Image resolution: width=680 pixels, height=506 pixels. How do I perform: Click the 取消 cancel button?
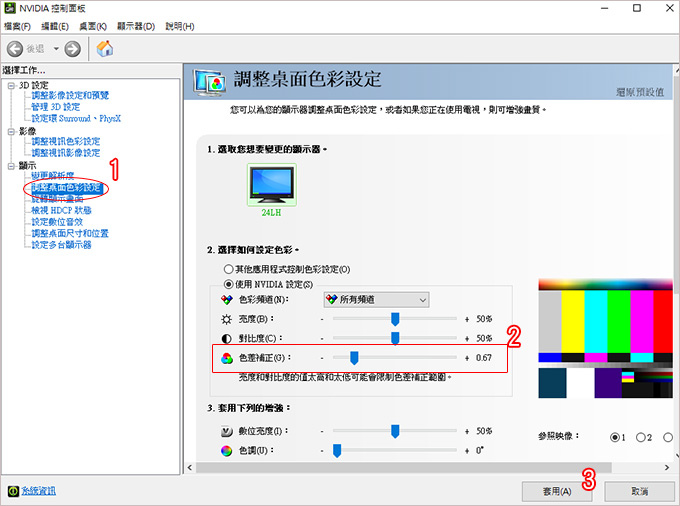pos(640,491)
